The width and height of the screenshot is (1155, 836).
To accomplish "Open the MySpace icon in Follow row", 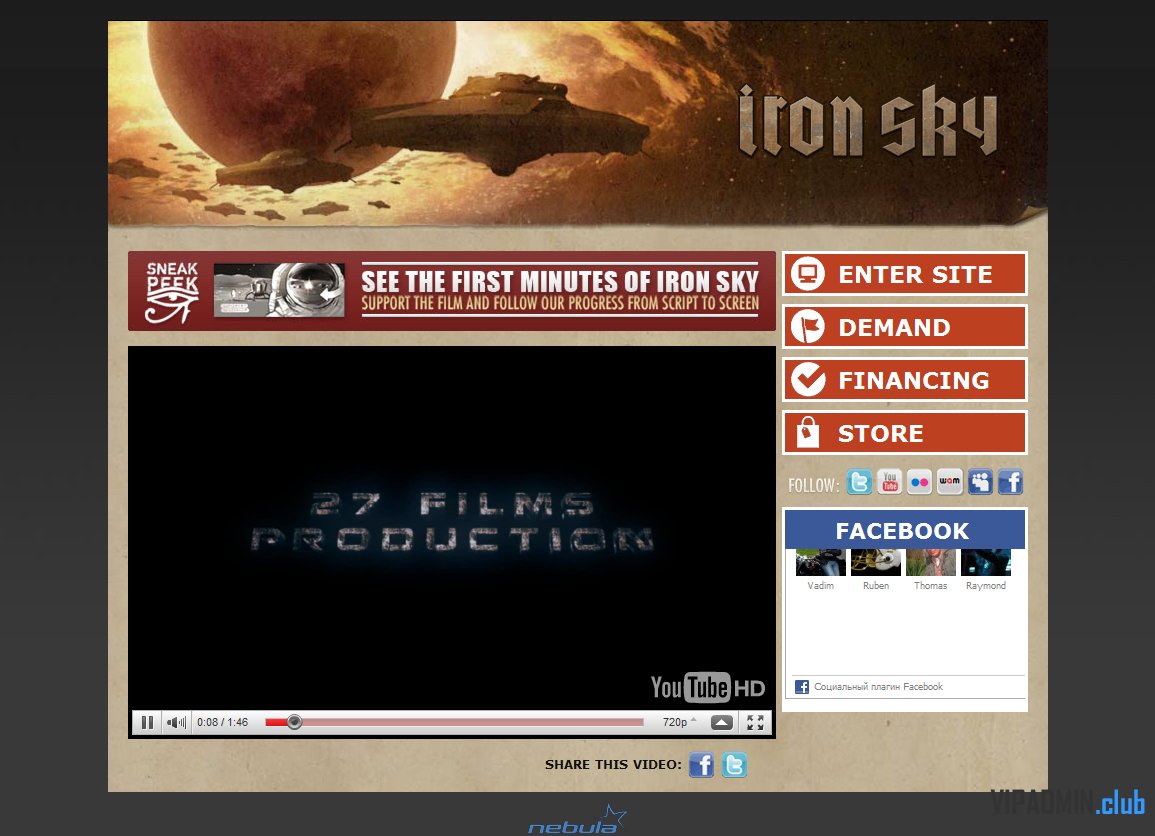I will click(980, 482).
